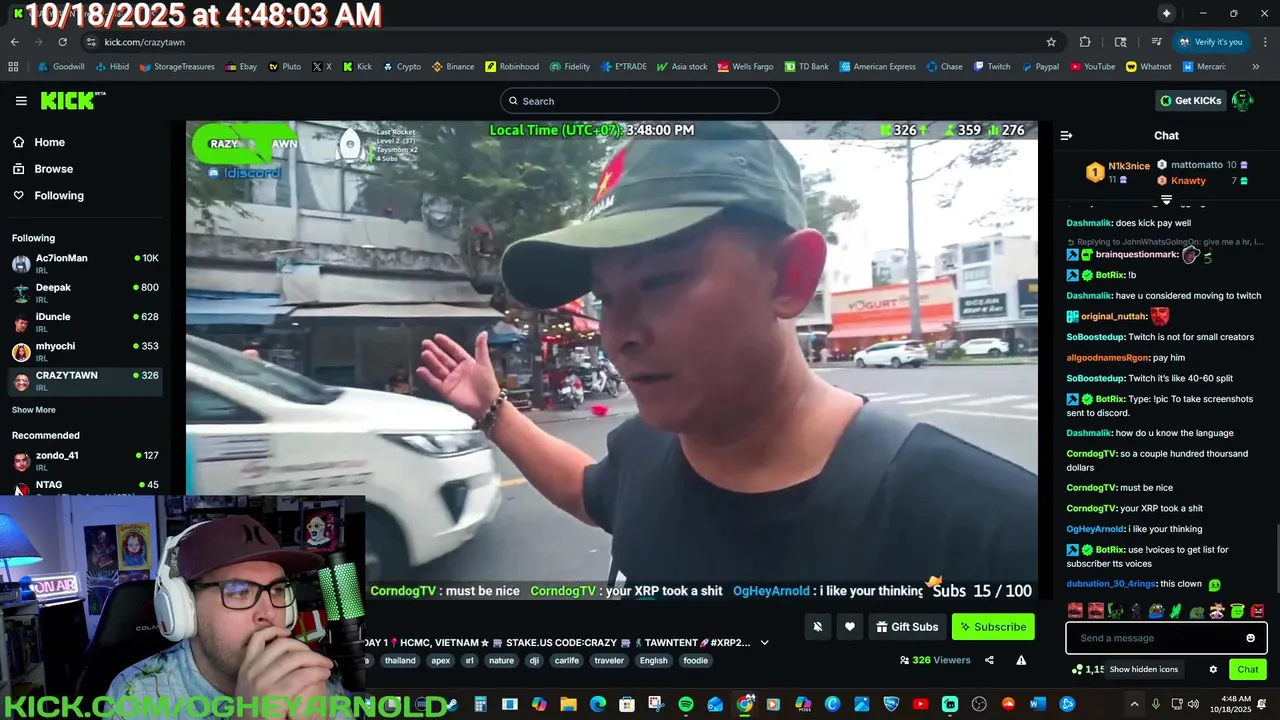Open Spotify from the taskbar
Image resolution: width=1280 pixels, height=720 pixels.
[x=686, y=704]
